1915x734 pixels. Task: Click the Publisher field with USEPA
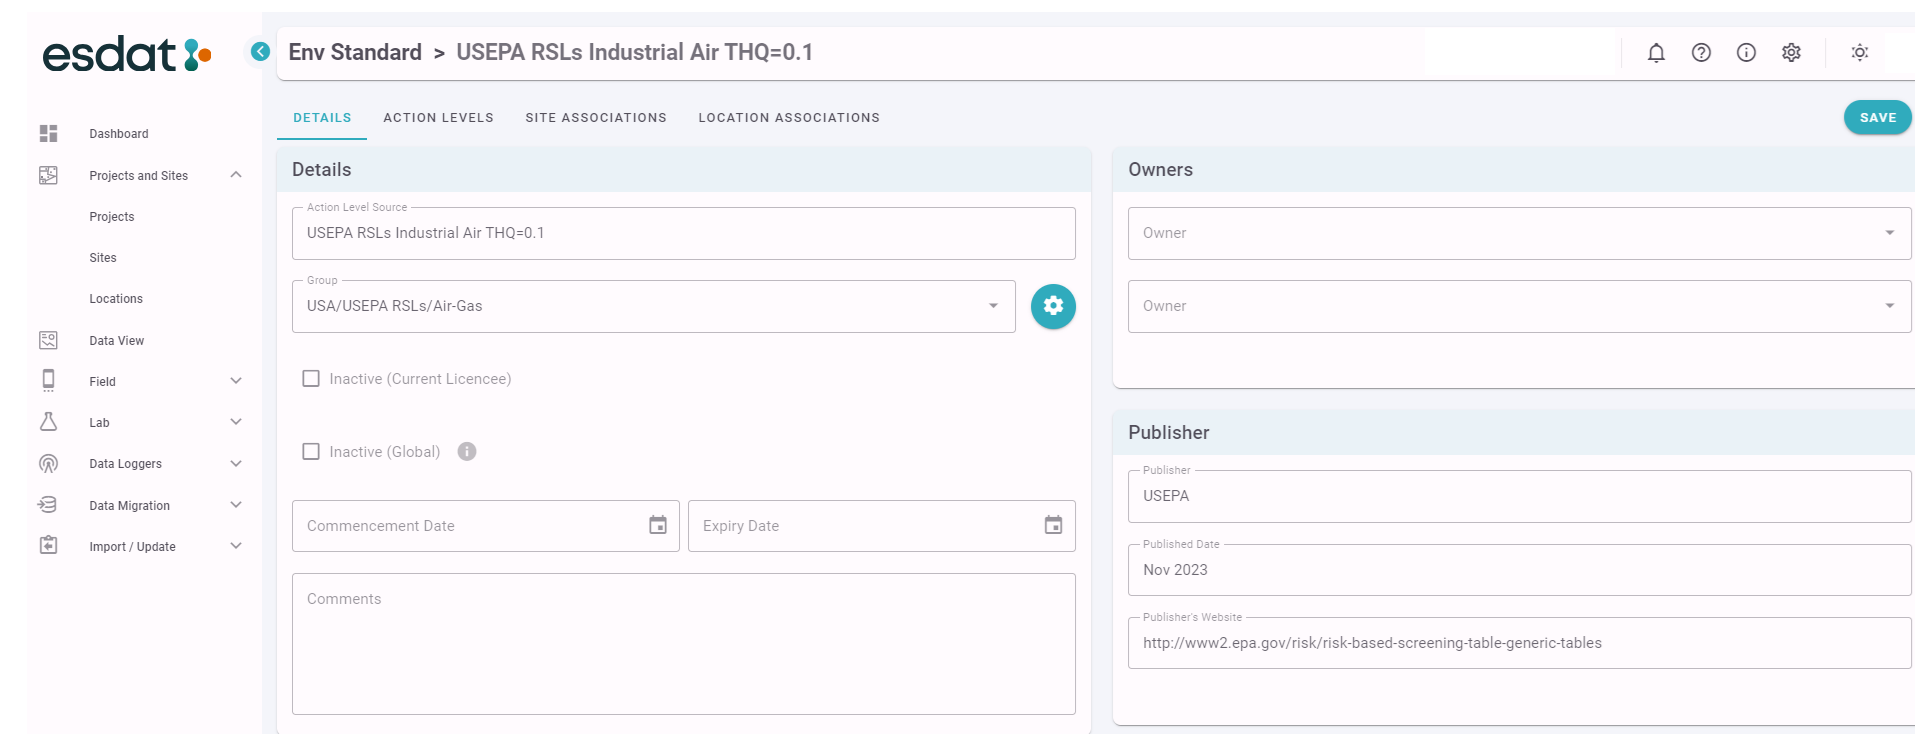coord(1519,496)
